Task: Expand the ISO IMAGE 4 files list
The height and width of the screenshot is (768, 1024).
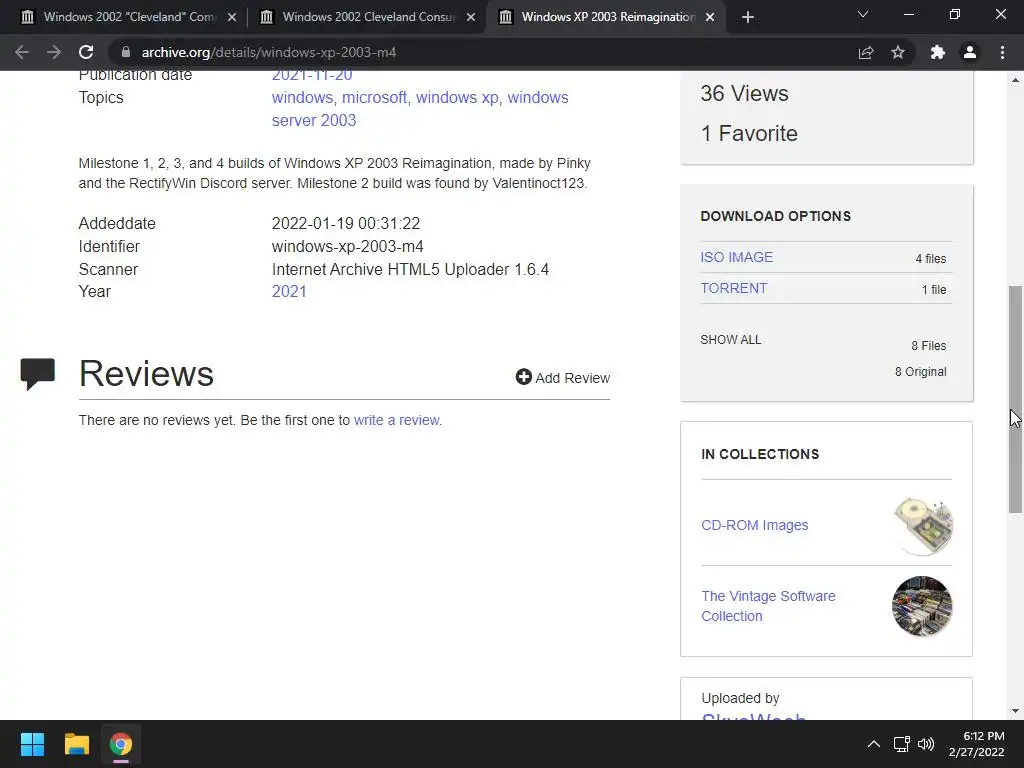Action: 931,259
